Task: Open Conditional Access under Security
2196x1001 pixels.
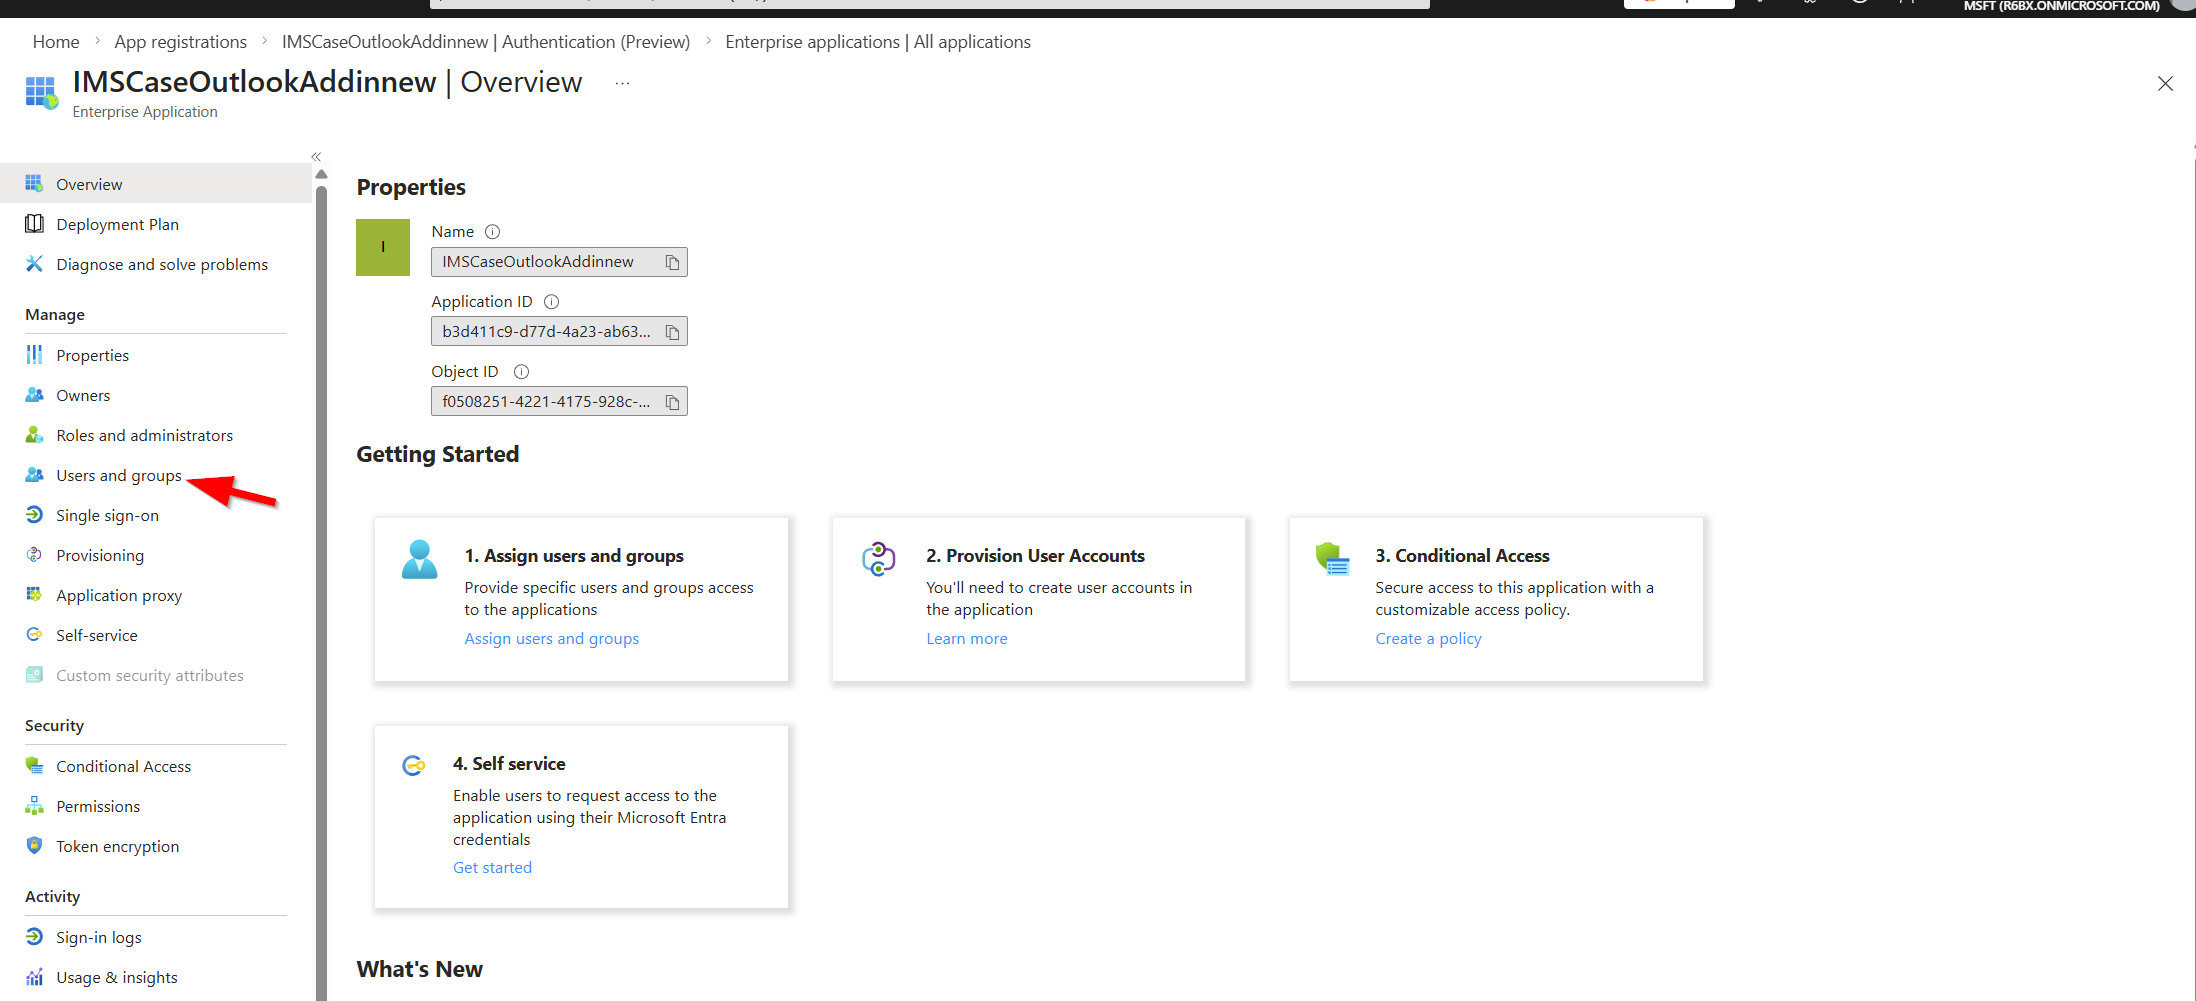Action: pyautogui.click(x=123, y=767)
